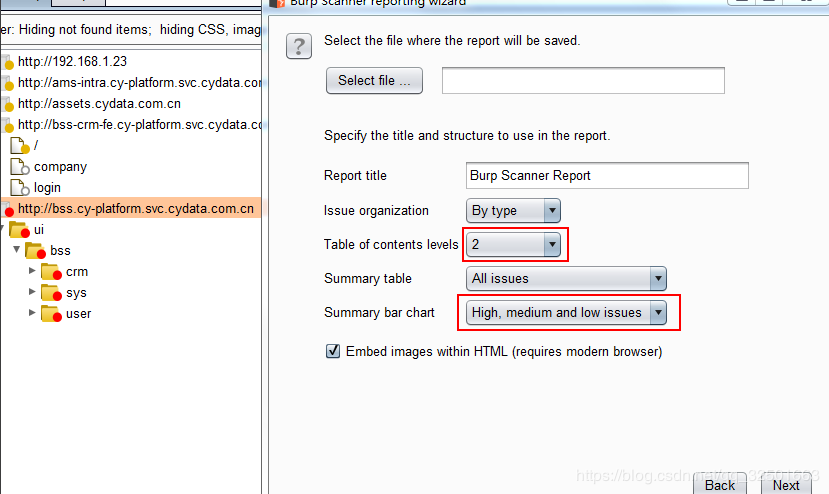Click the crm folder label

coord(77,272)
